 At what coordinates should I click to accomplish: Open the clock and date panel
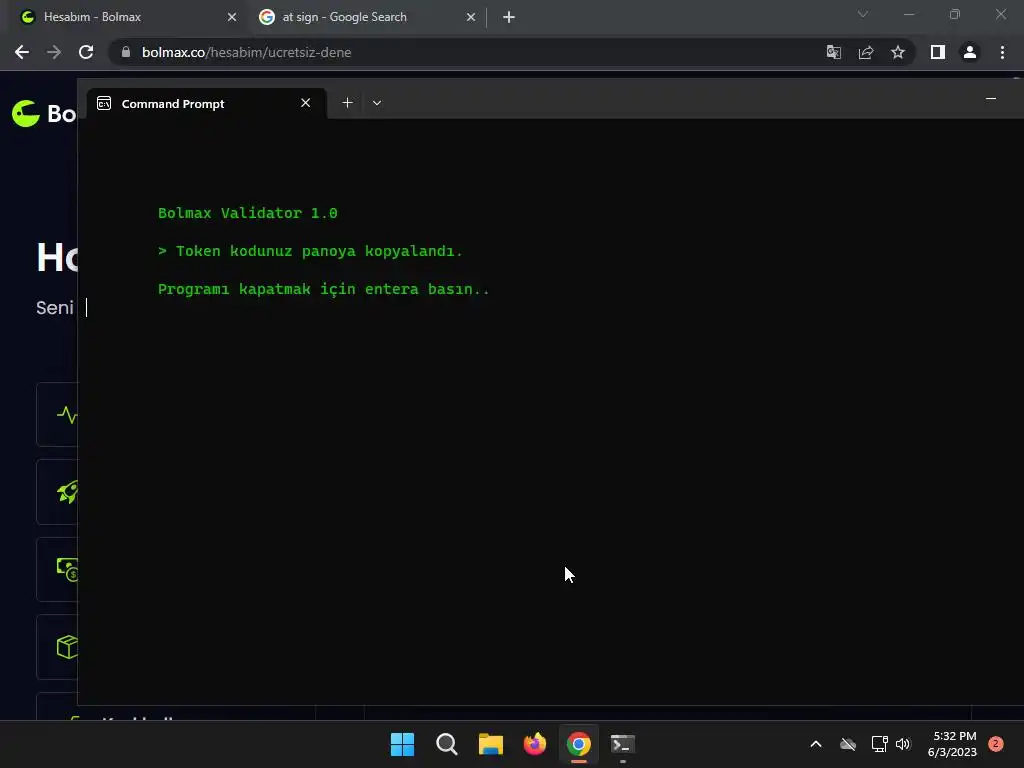(x=952, y=744)
